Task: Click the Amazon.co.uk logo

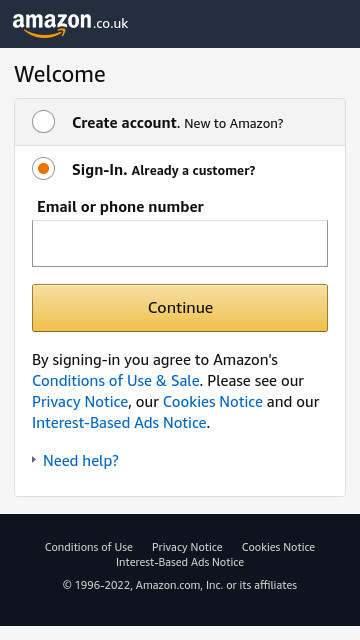Action: (70, 25)
